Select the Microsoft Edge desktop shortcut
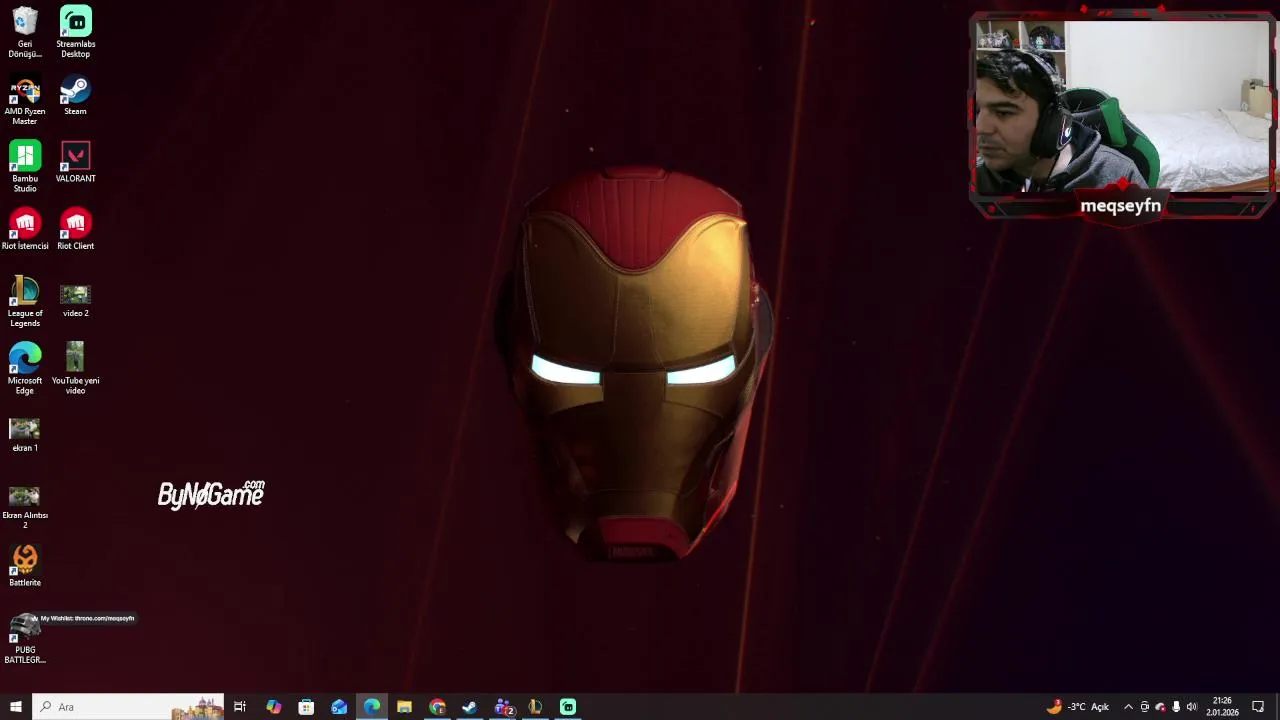 [x=25, y=369]
